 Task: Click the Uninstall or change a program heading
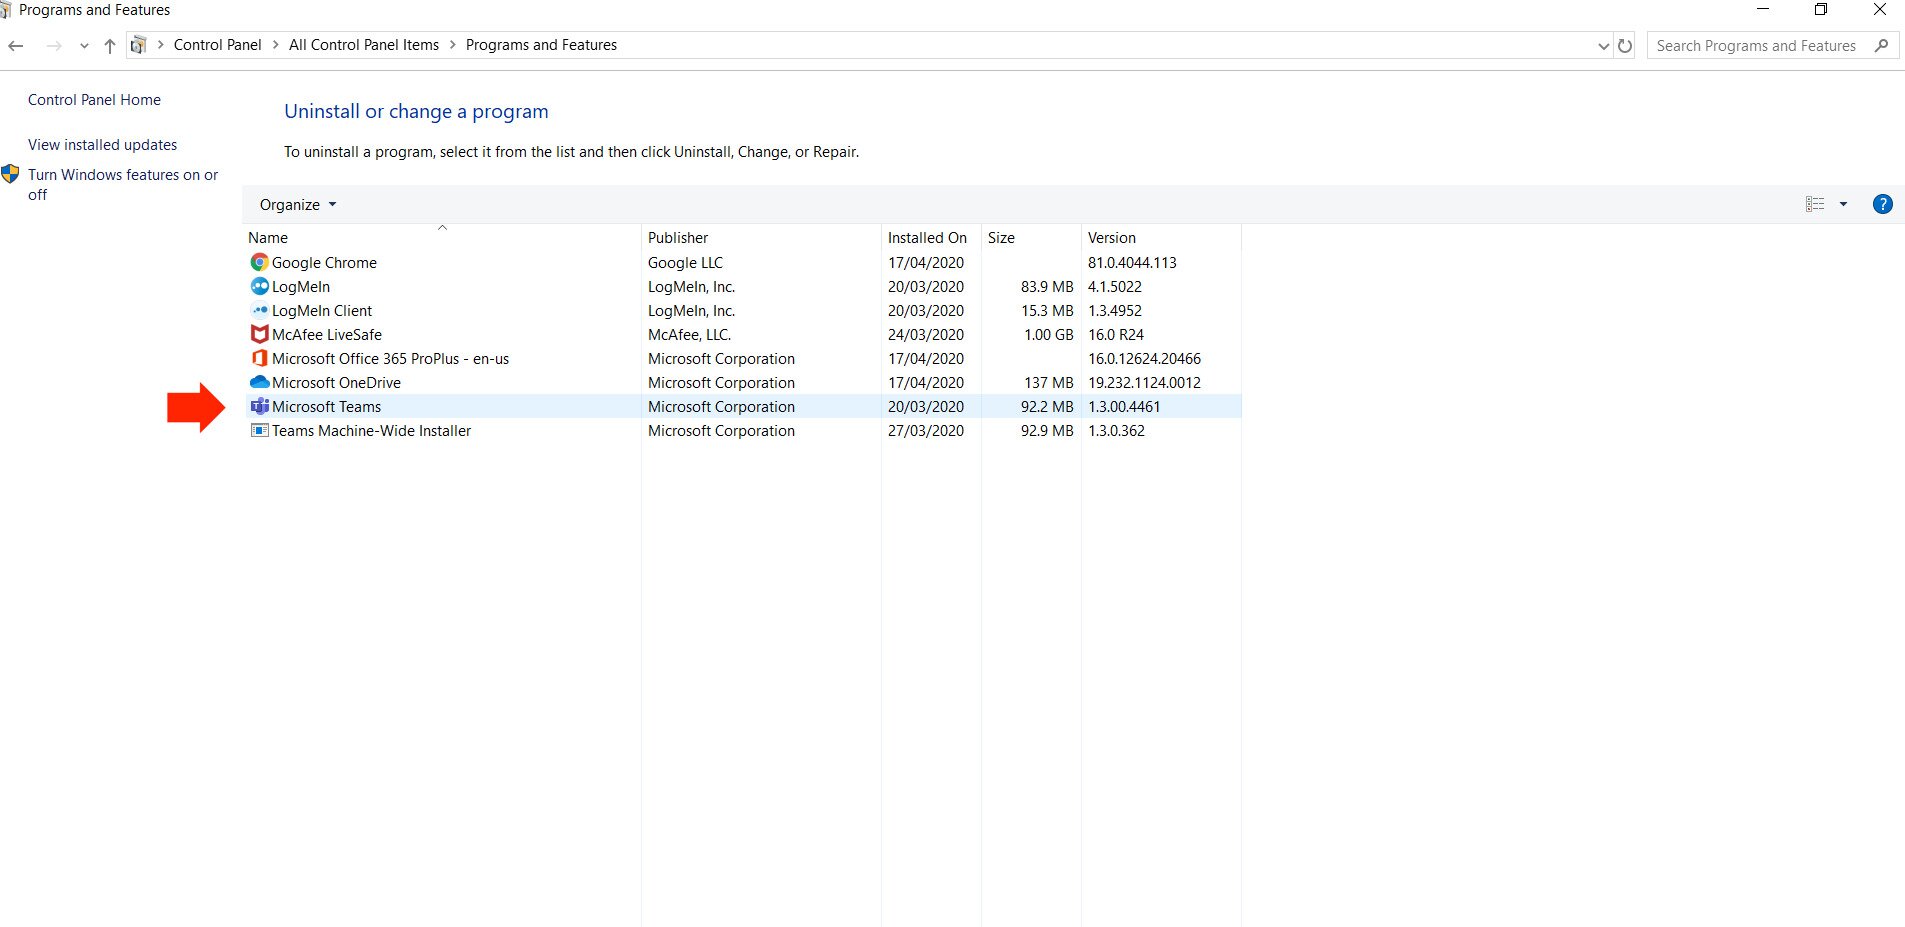coord(416,112)
